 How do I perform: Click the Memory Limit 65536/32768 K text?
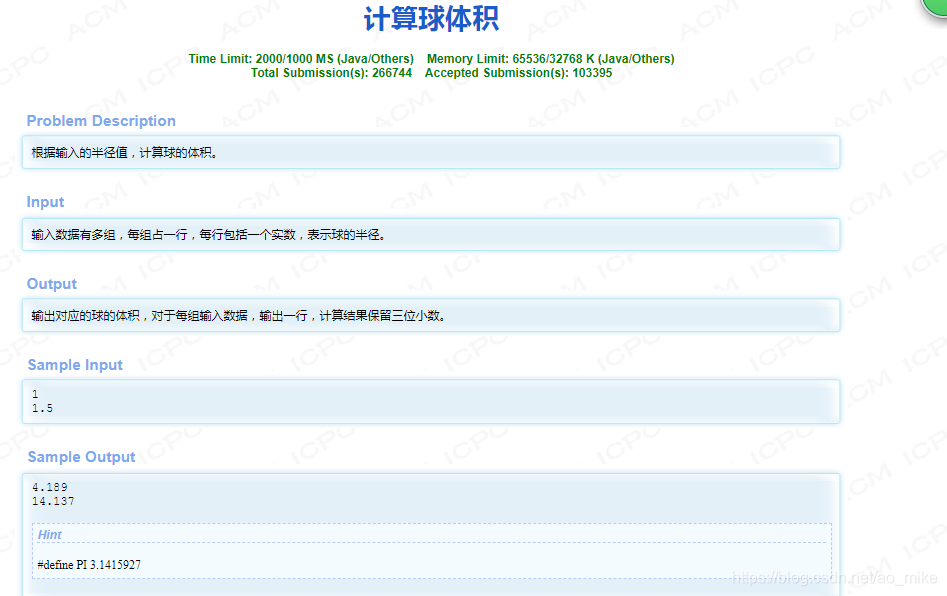(550, 59)
